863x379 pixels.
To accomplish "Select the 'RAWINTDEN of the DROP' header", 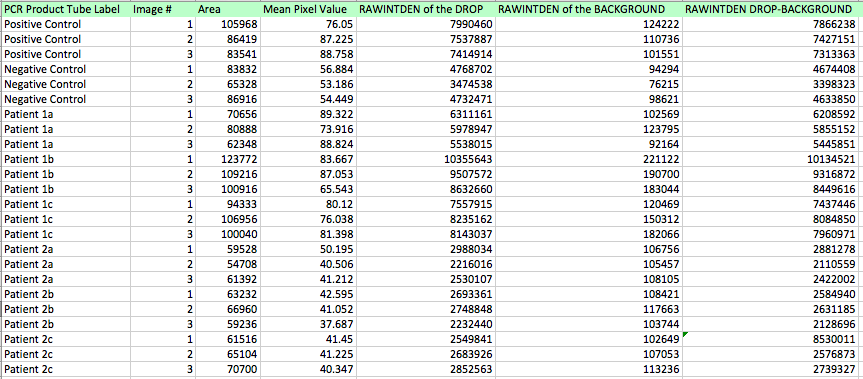I will pyautogui.click(x=425, y=9).
